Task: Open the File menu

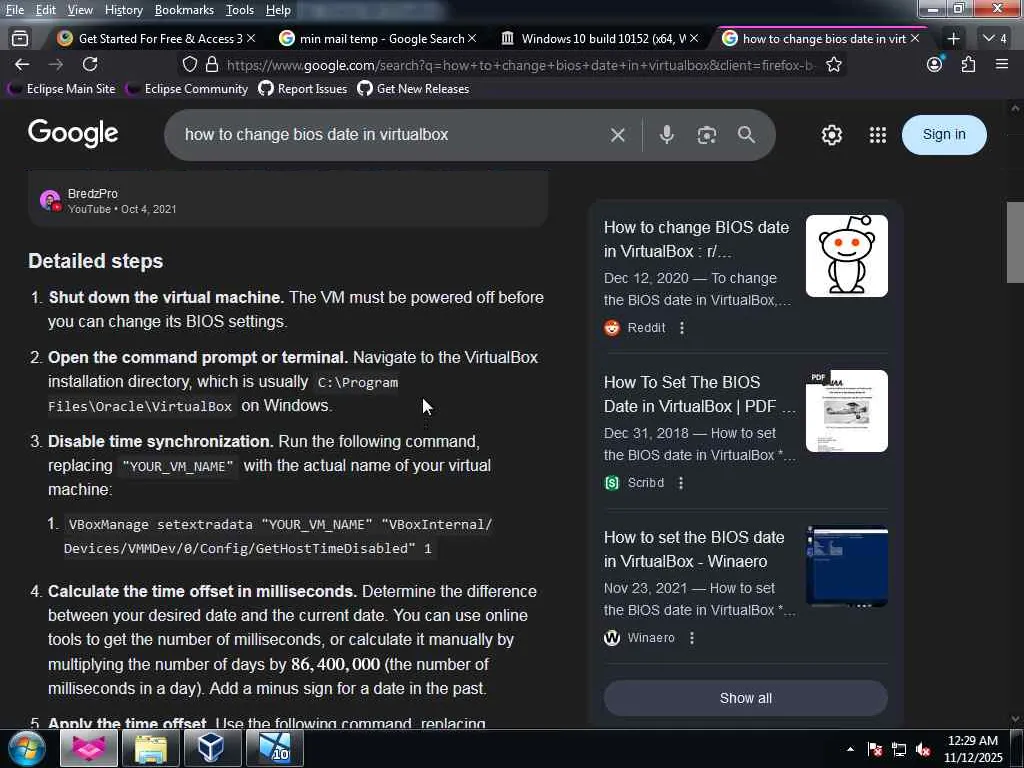Action: pos(14,10)
